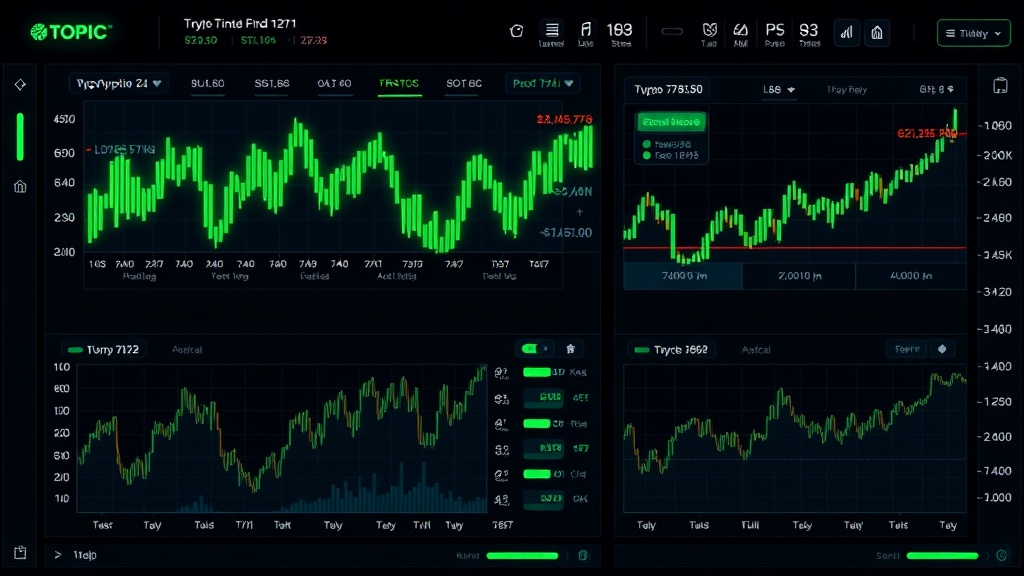Click the triangle drawing icon left of PS
The width and height of the screenshot is (1024, 576).
pyautogui.click(x=741, y=29)
